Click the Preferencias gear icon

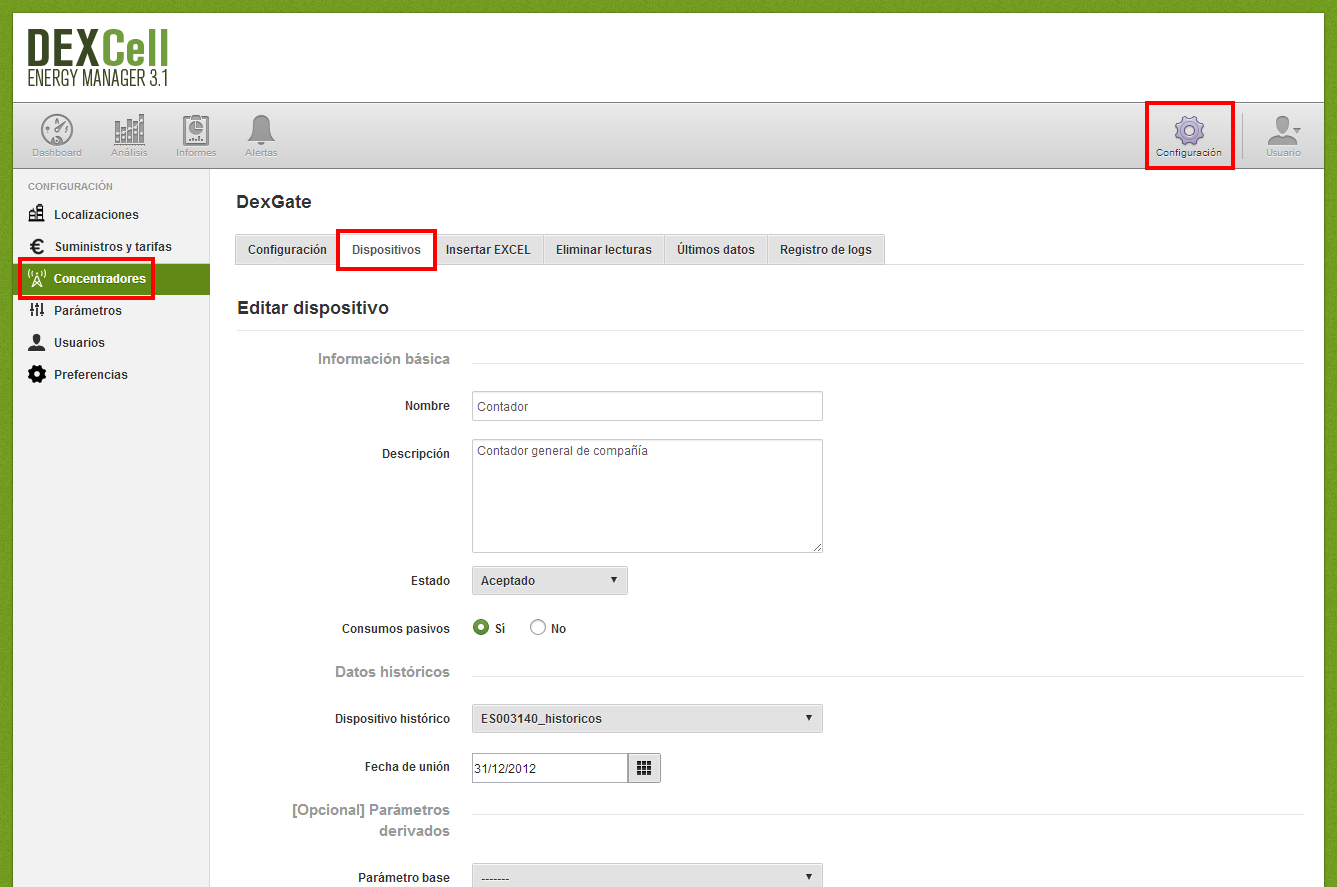pyautogui.click(x=37, y=374)
